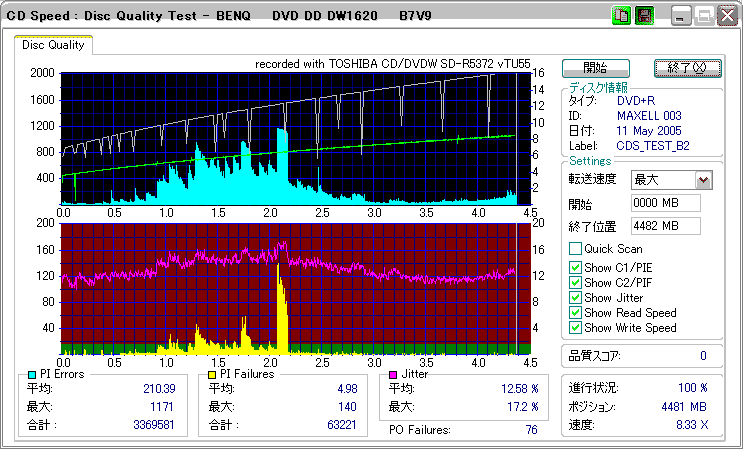Click the PI Errors average 210.39
Screen dimensions: 743x449
click(x=159, y=389)
